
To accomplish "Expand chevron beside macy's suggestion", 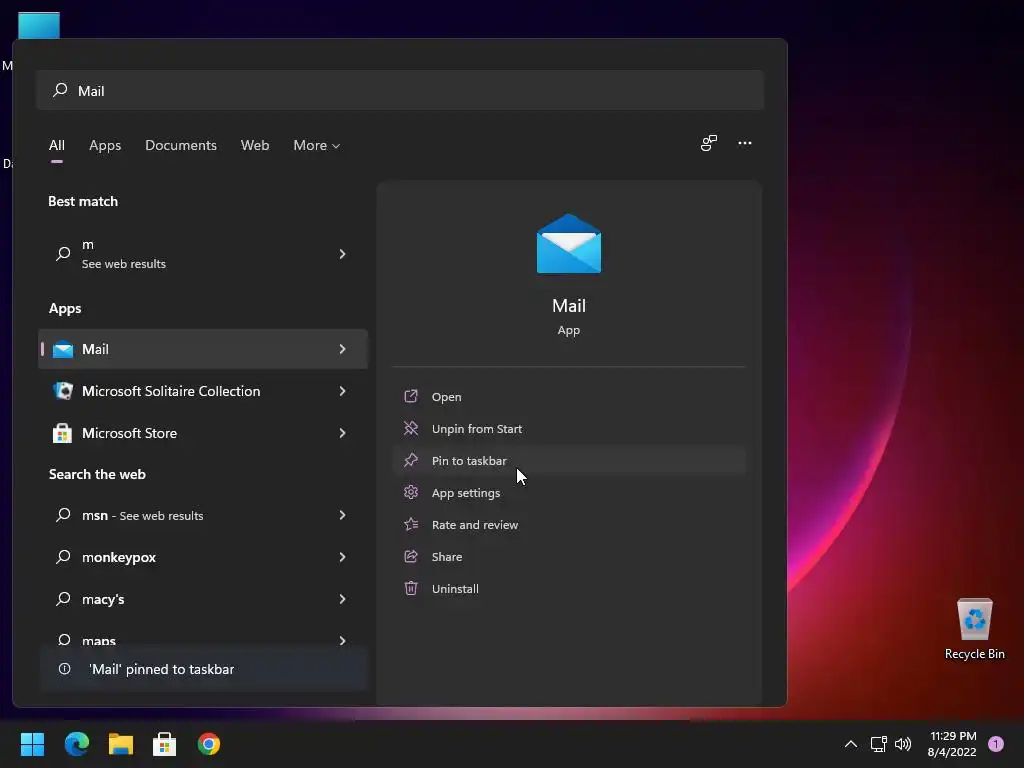I will click(342, 598).
